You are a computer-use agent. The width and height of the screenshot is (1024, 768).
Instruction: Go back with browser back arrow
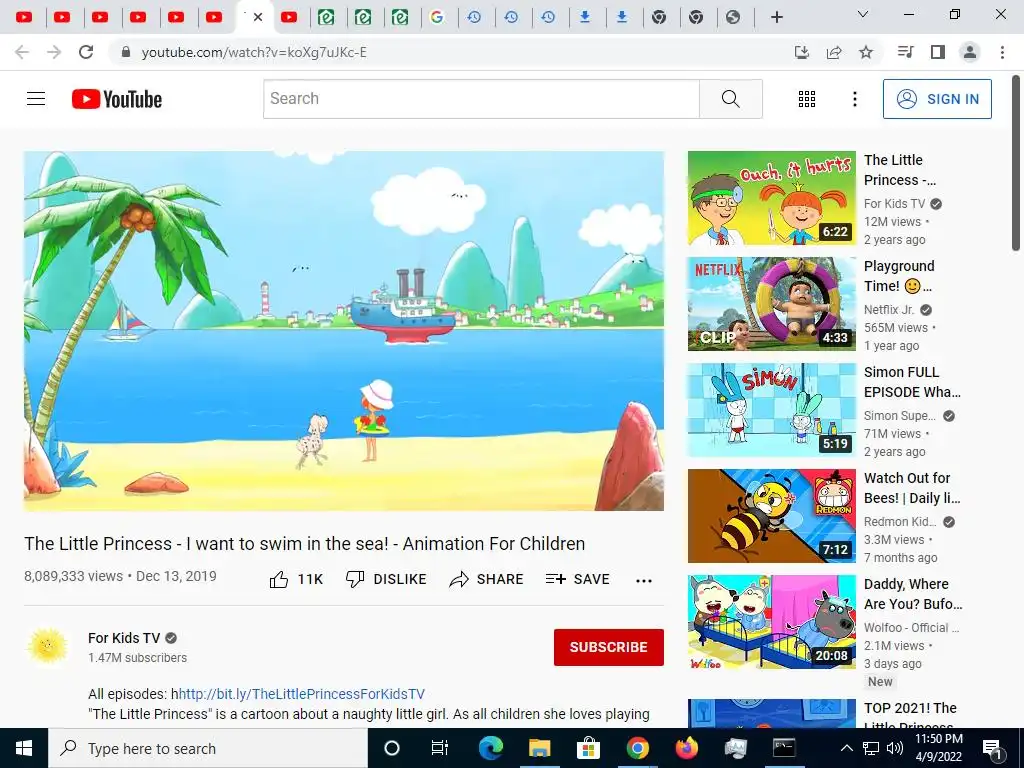(22, 52)
